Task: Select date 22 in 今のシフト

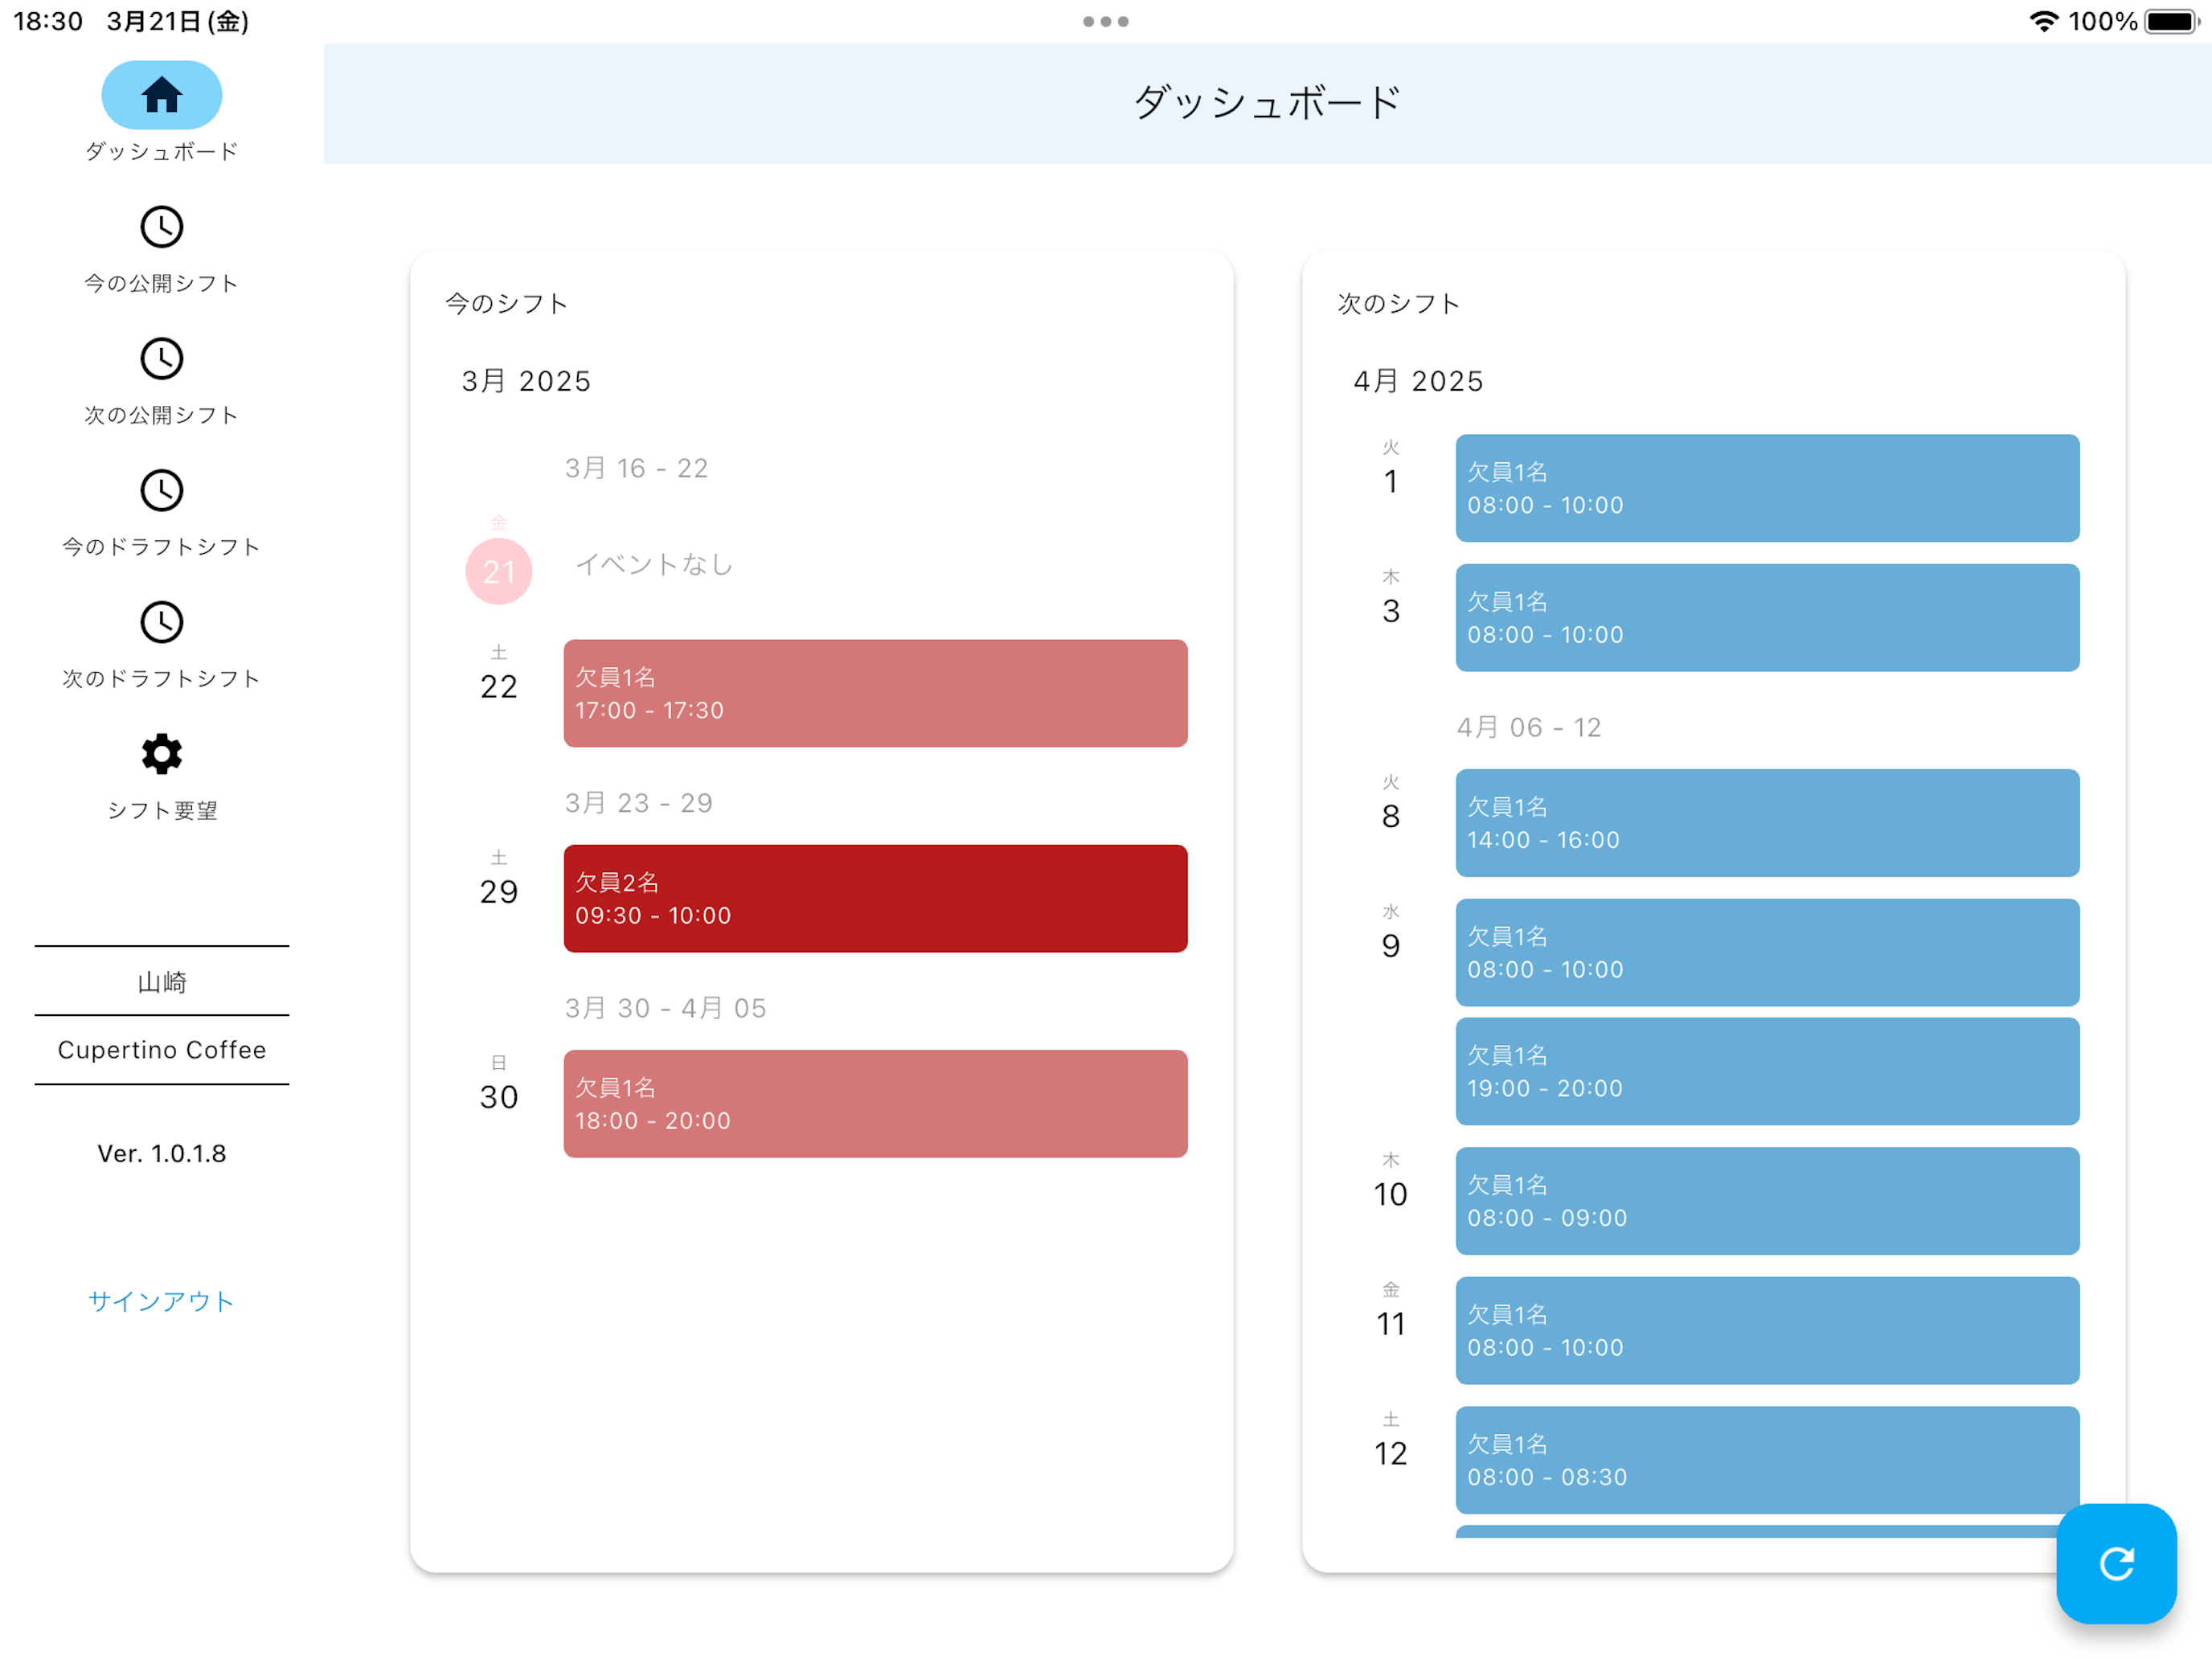Action: pyautogui.click(x=499, y=686)
